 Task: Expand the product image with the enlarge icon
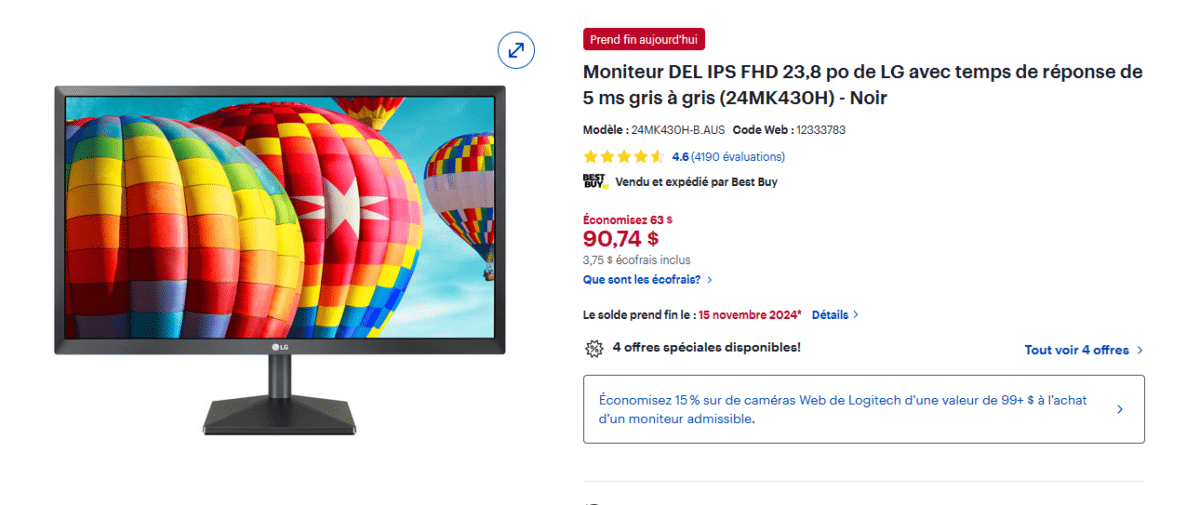[x=516, y=49]
